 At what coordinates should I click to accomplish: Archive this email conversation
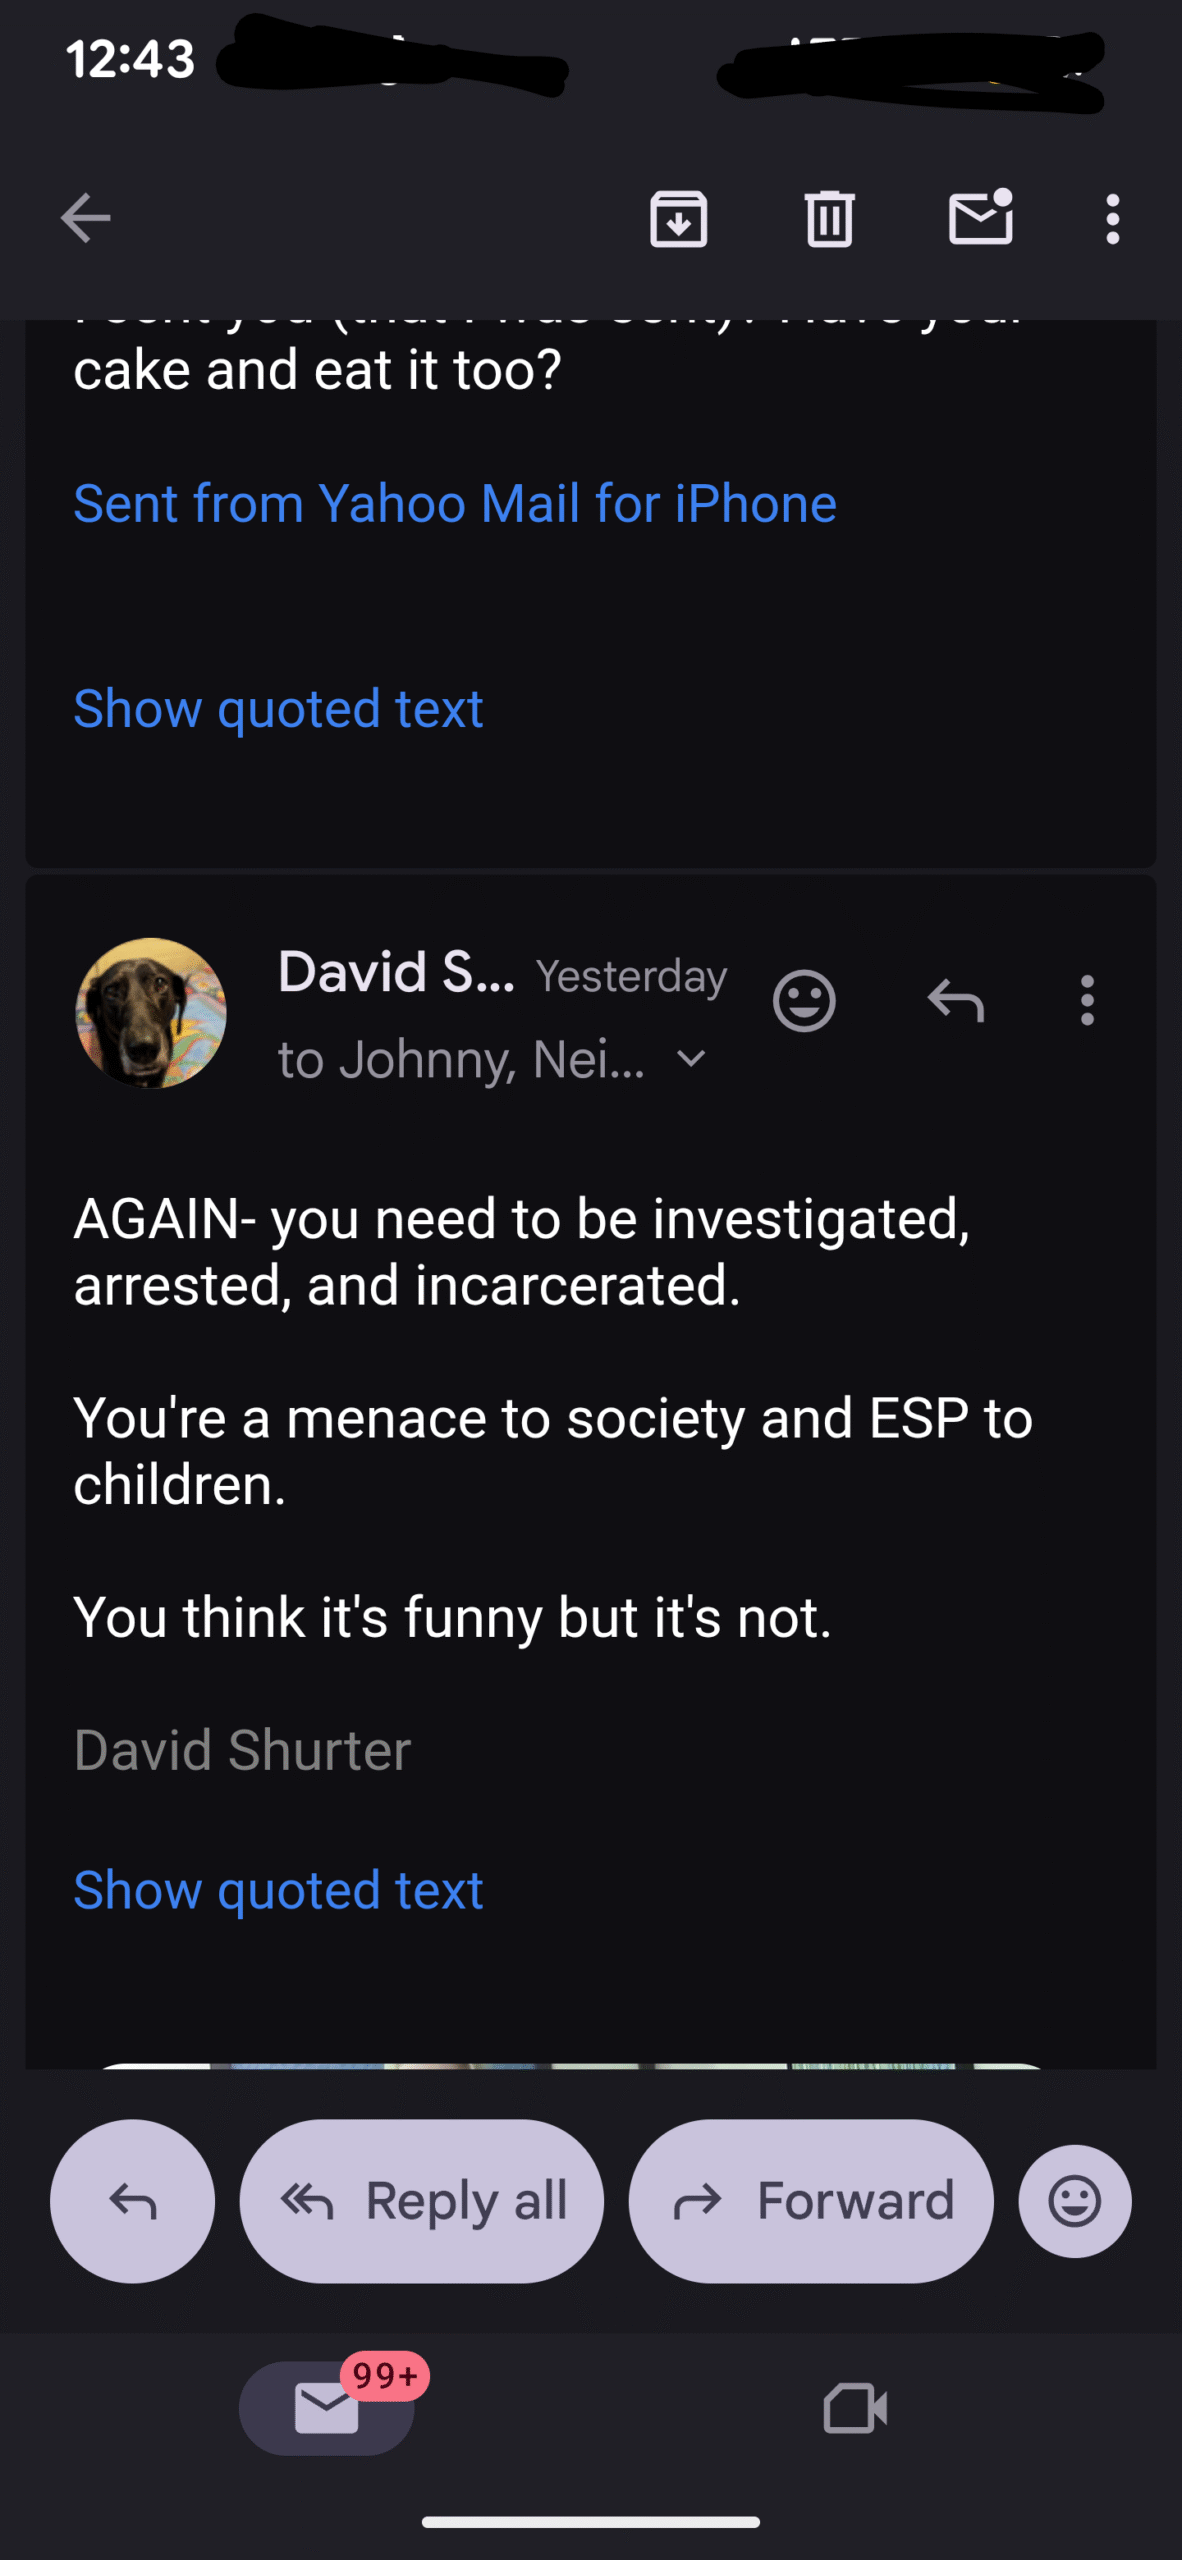pos(678,219)
